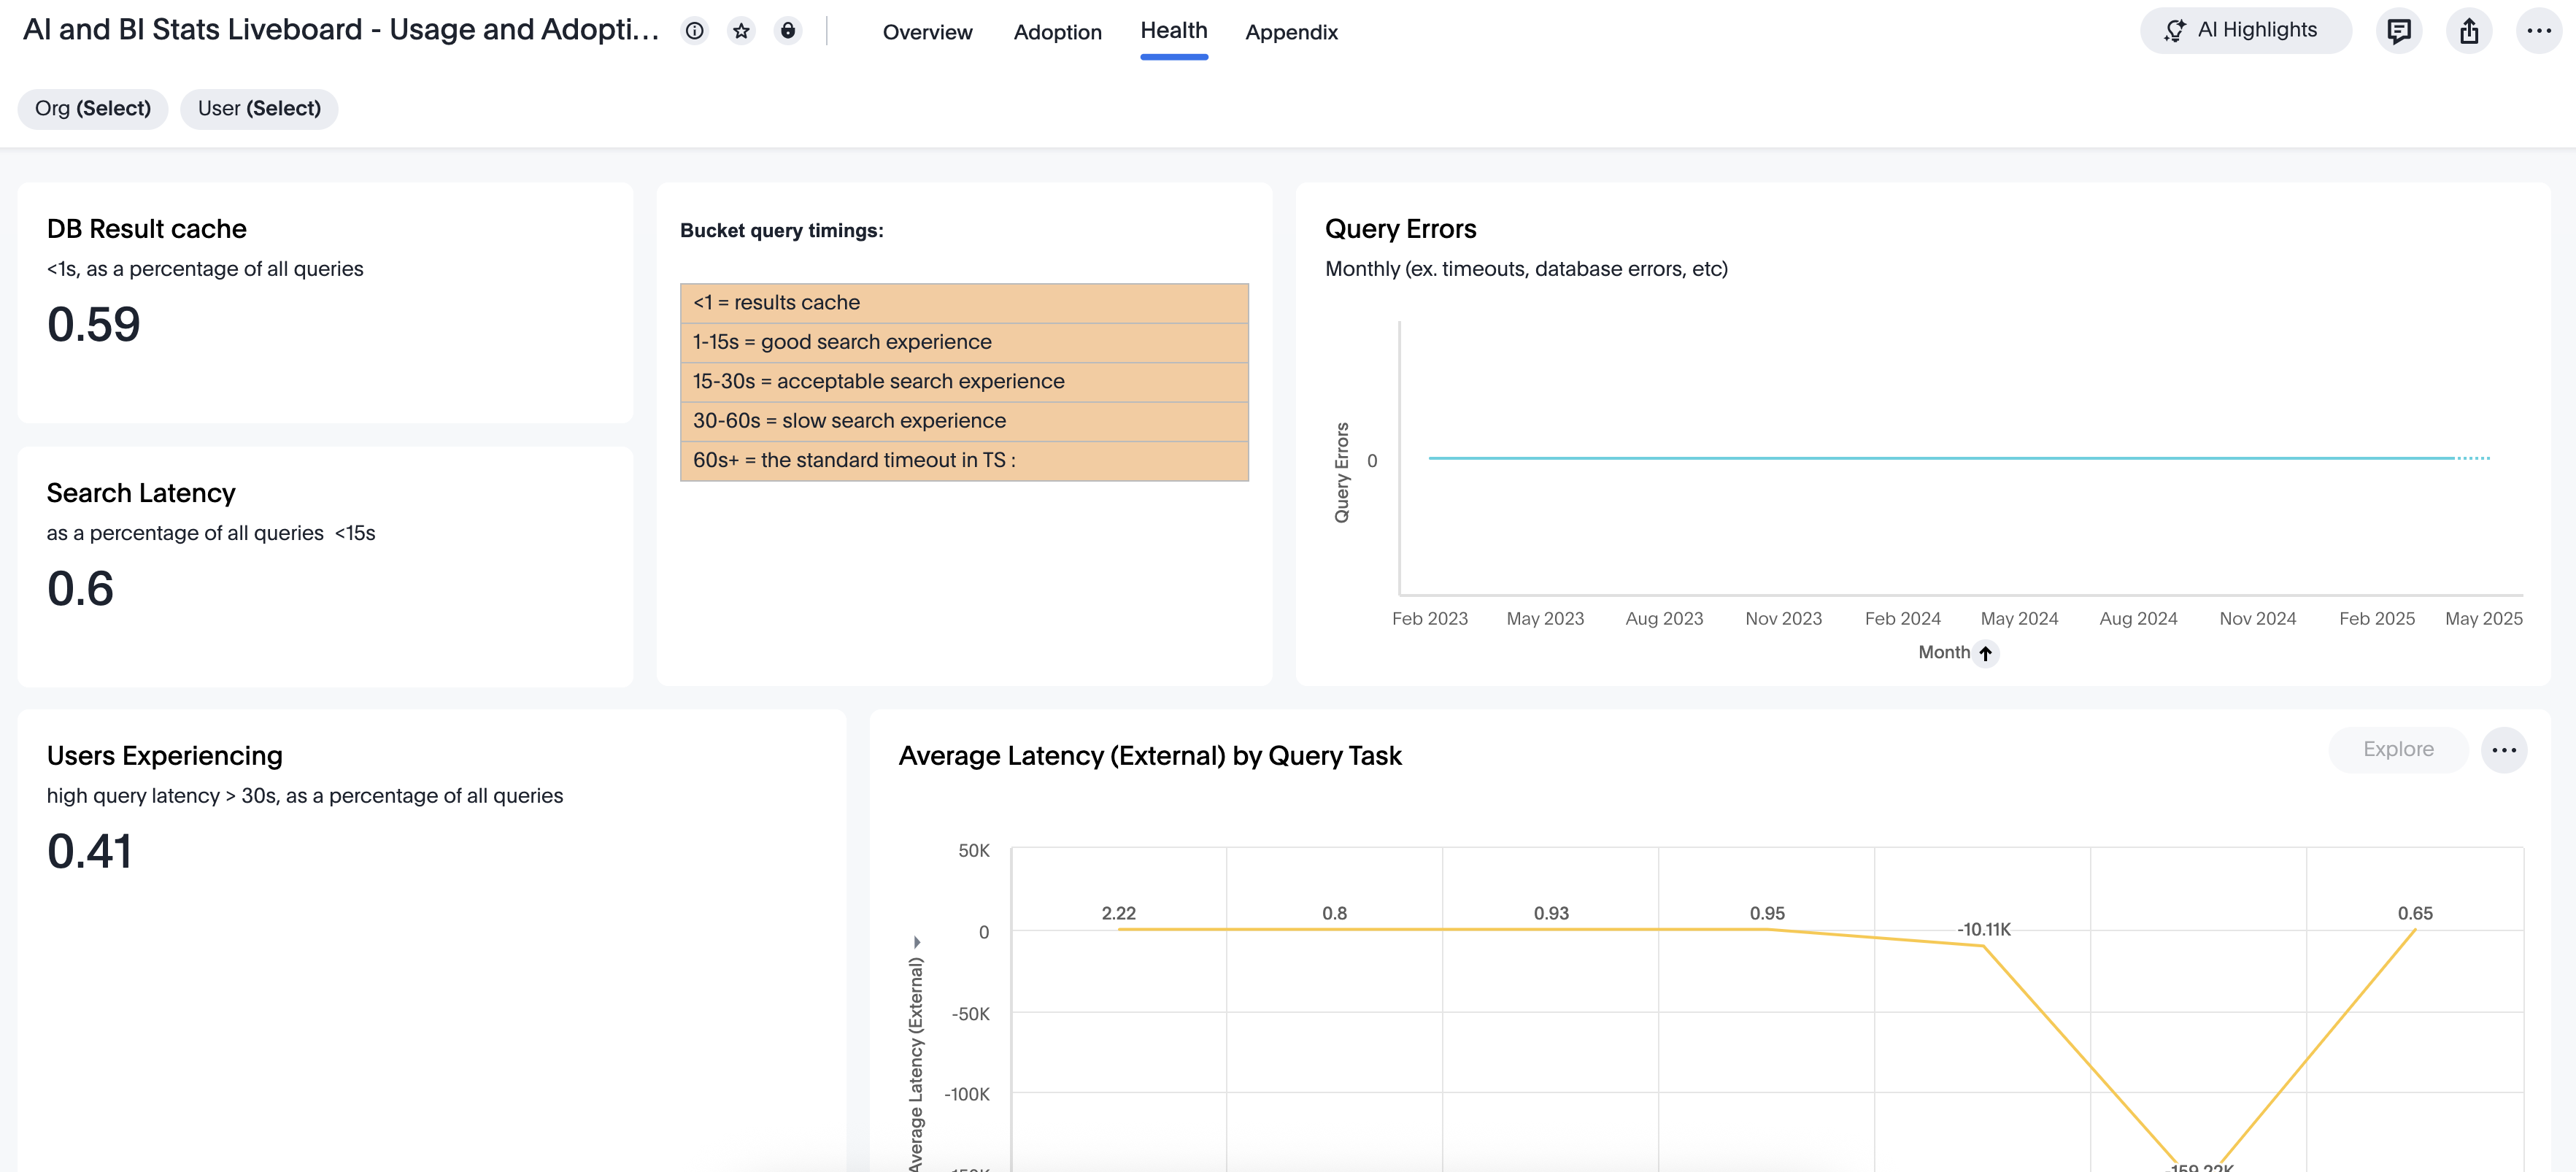Click the lock icon beside title

pyautogui.click(x=788, y=31)
